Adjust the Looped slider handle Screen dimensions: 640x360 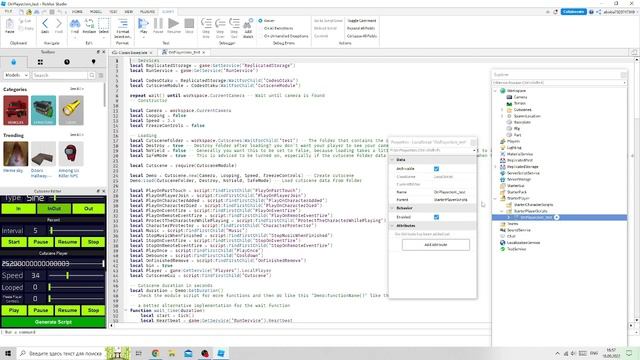coord(49,287)
